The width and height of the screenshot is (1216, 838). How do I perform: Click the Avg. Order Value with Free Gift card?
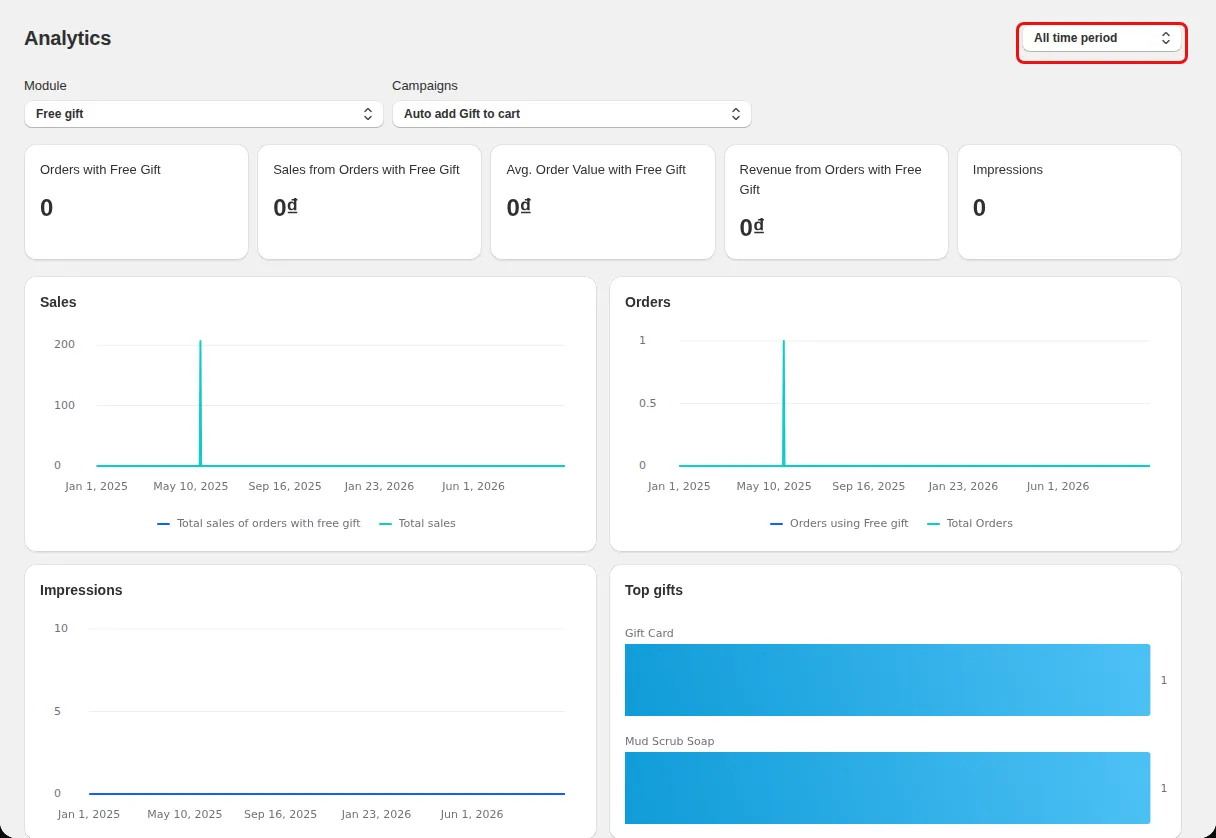click(x=603, y=202)
